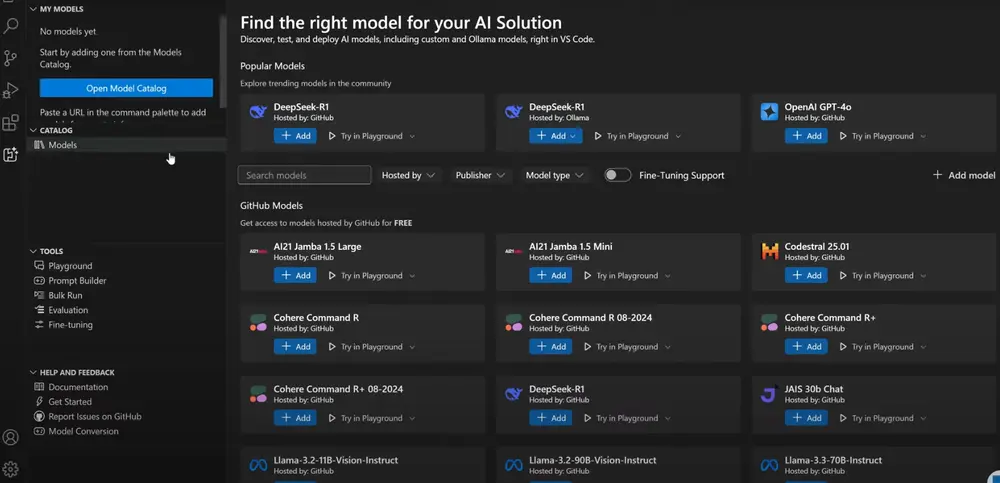Click the OpenAI GPT-4o logo

pyautogui.click(x=769, y=112)
